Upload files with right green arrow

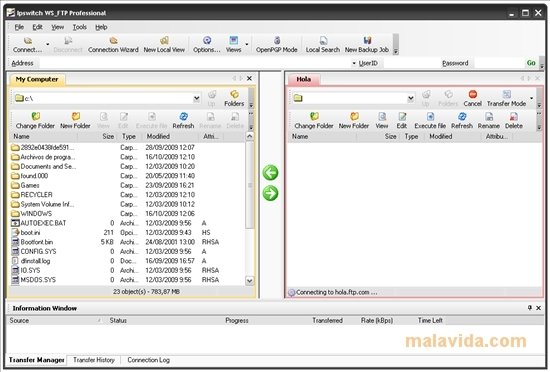tap(270, 193)
